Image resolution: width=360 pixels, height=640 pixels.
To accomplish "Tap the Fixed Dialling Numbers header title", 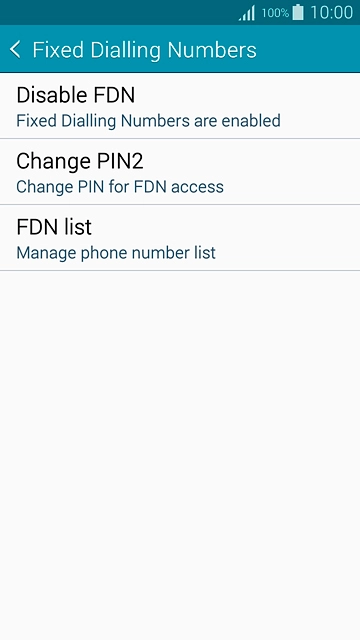I will click(x=144, y=50).
